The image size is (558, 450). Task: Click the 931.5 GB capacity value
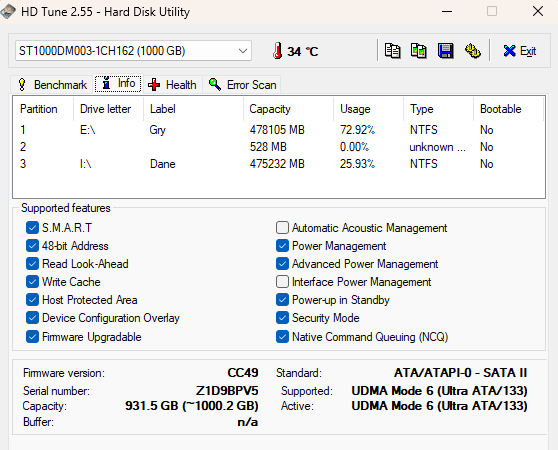tap(192, 406)
